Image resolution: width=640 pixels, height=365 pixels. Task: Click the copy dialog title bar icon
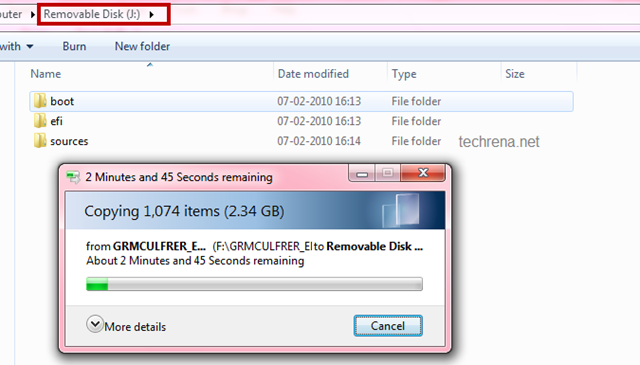(73, 177)
